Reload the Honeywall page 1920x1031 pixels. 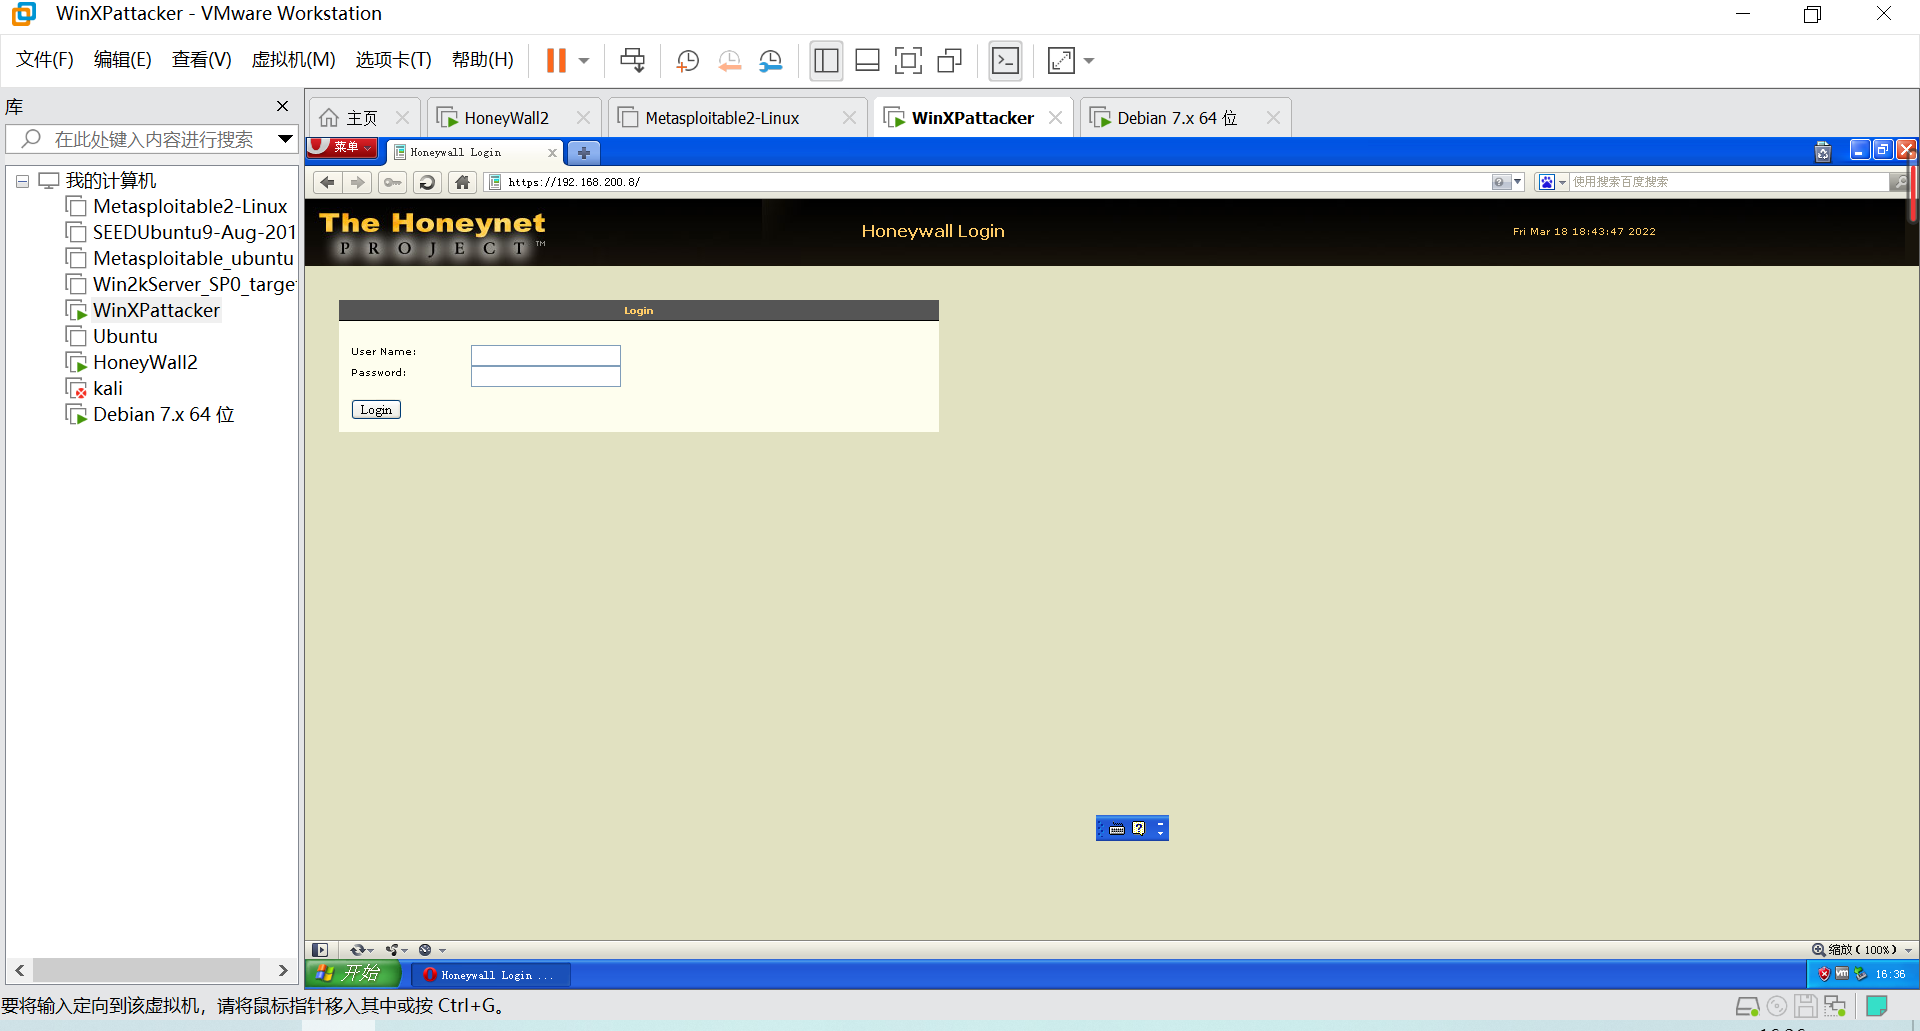point(427,182)
